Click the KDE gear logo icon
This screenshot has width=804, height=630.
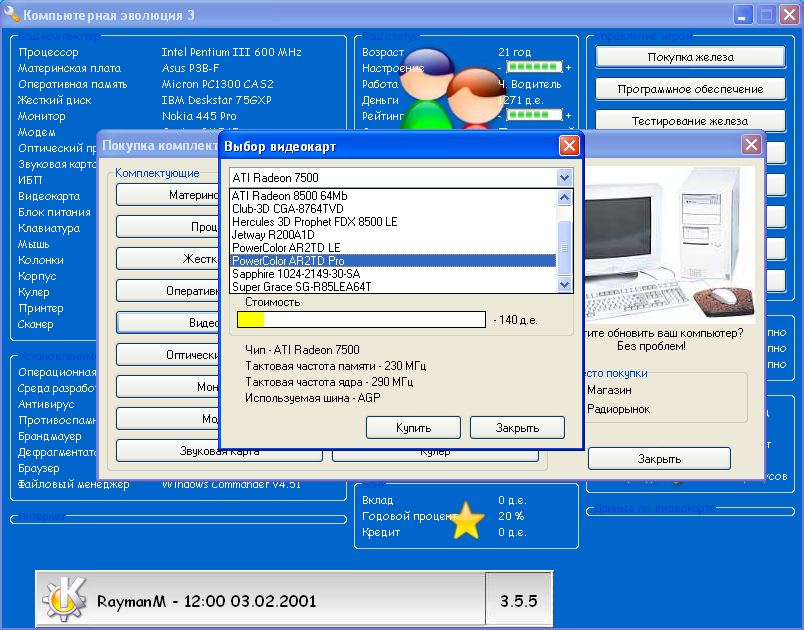pos(65,599)
